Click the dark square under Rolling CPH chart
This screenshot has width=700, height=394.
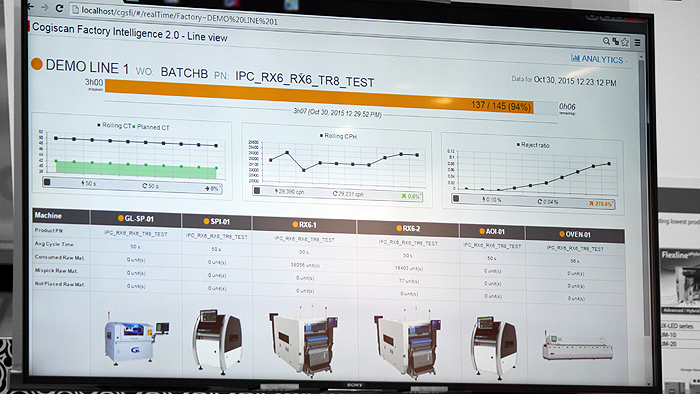pos(257,191)
